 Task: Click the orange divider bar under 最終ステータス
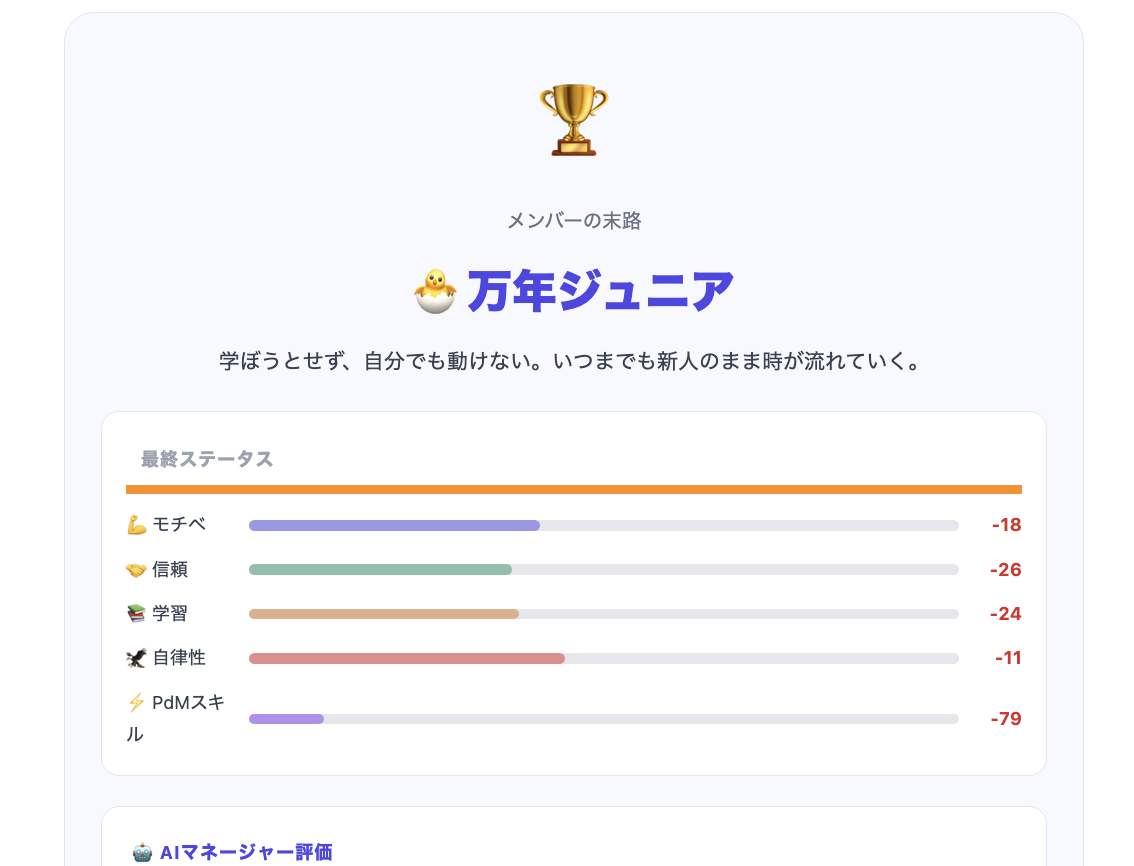coord(573,489)
